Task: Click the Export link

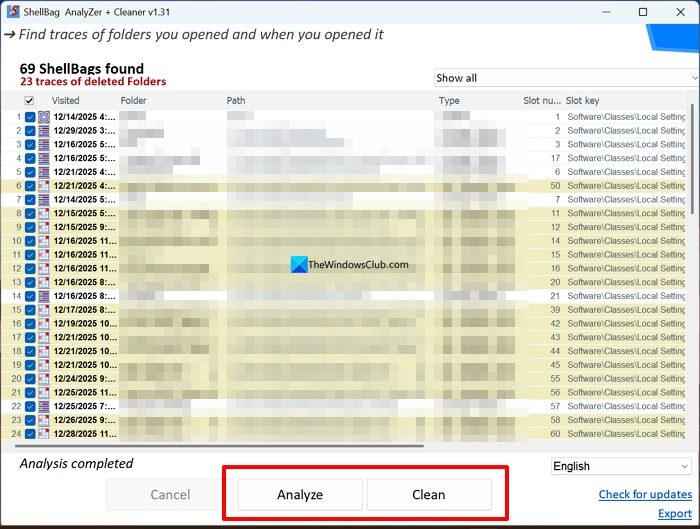Action: point(675,513)
